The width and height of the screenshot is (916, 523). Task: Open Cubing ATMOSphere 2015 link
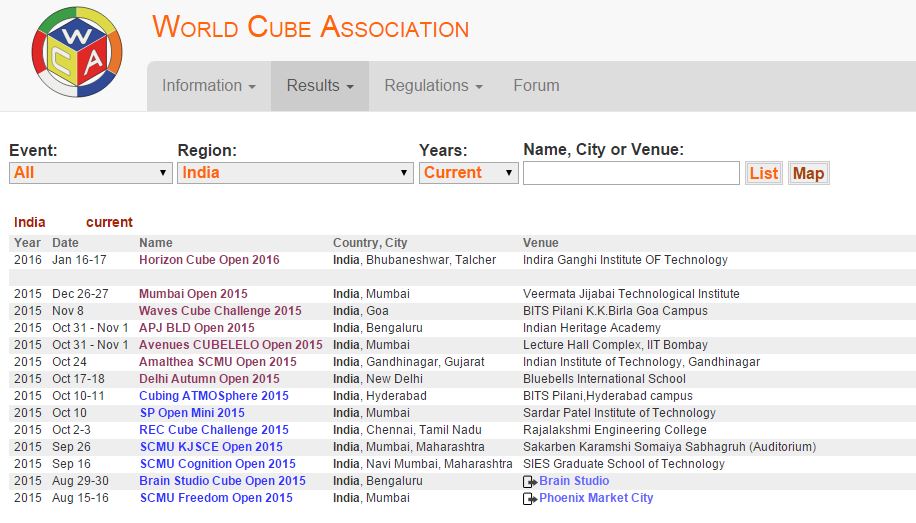(x=214, y=396)
